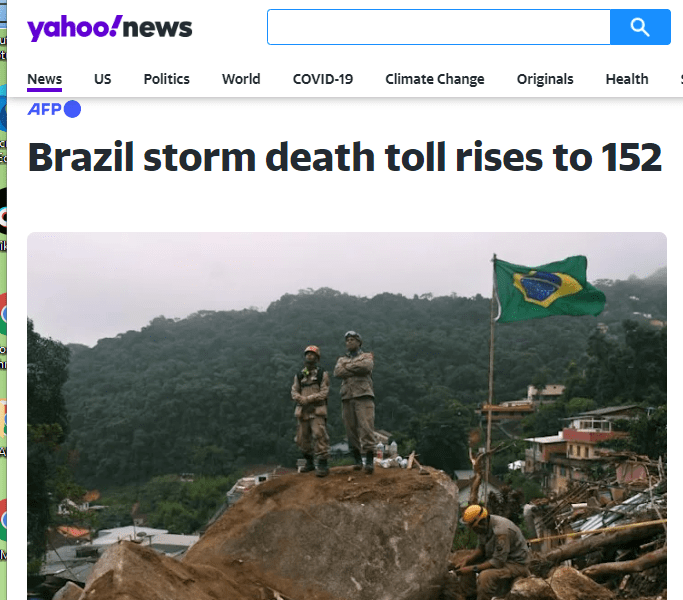
Task: Open the COVID-19 section
Action: [x=323, y=79]
